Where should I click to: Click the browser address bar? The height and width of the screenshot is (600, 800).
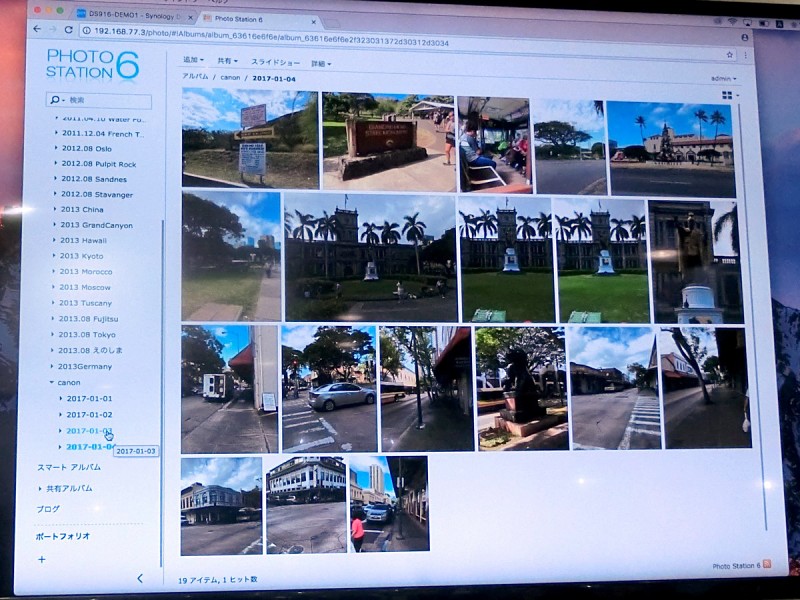[x=408, y=42]
